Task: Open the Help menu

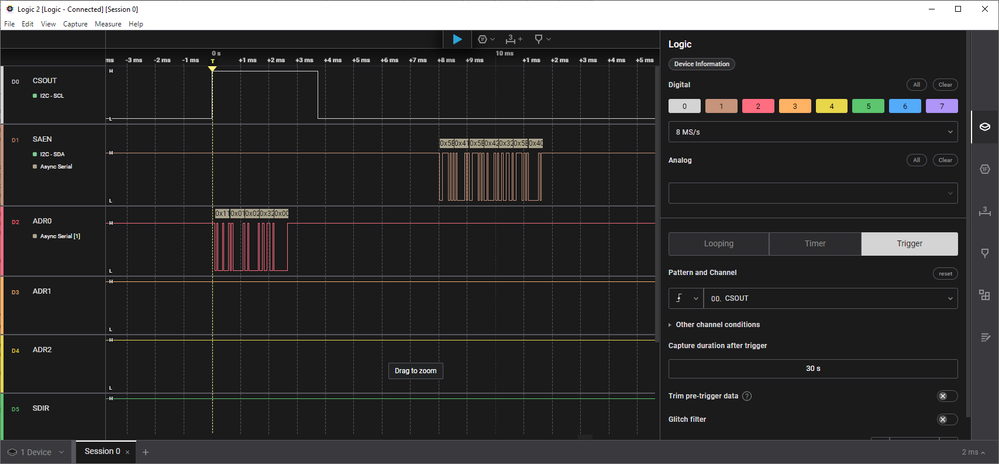Action: tap(136, 24)
